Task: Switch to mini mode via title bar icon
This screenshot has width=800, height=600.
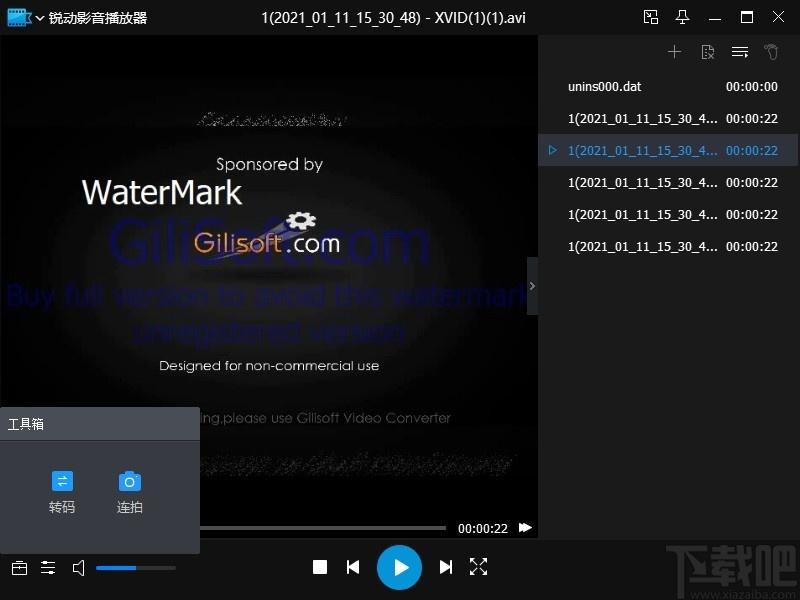Action: tap(651, 17)
